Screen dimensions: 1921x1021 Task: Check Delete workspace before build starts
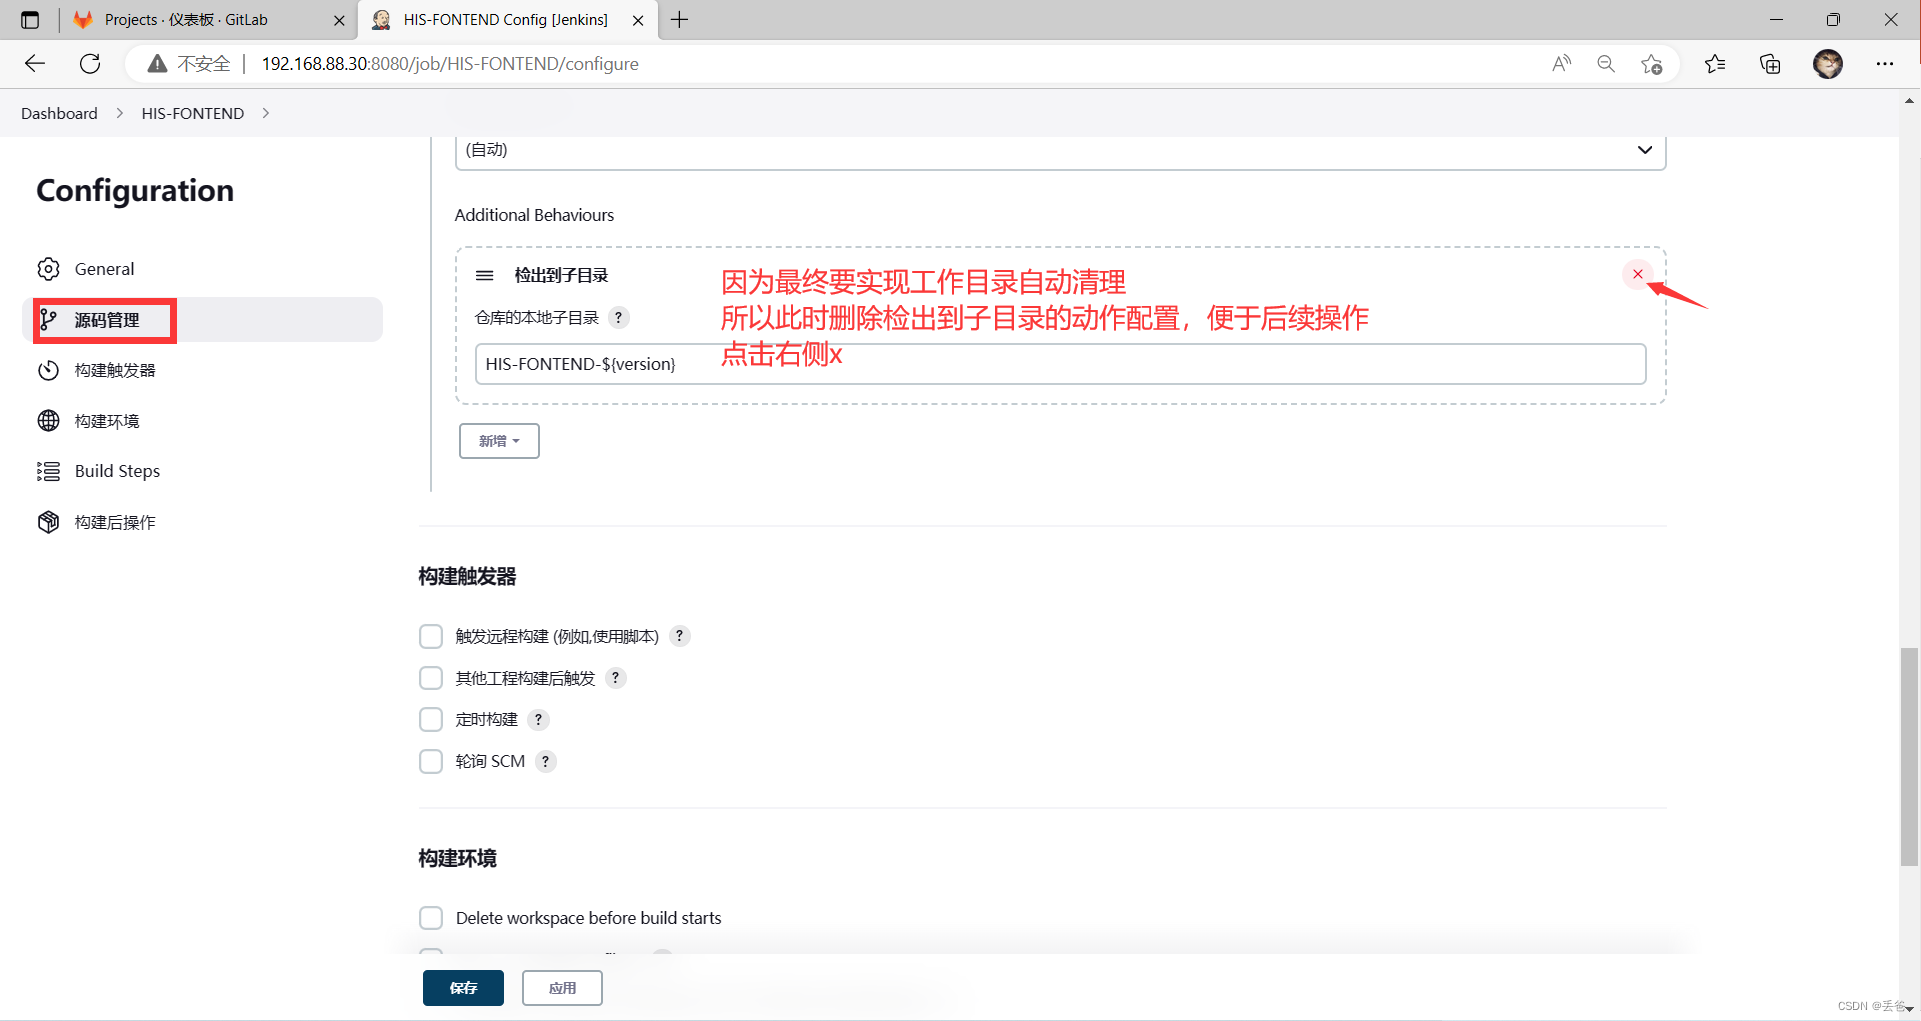[x=431, y=918]
